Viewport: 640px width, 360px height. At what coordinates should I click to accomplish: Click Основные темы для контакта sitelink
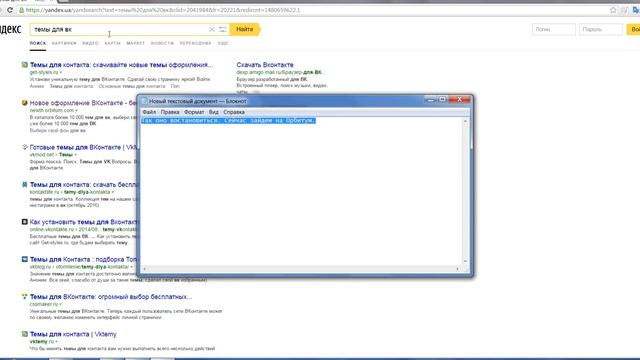pos(132,86)
